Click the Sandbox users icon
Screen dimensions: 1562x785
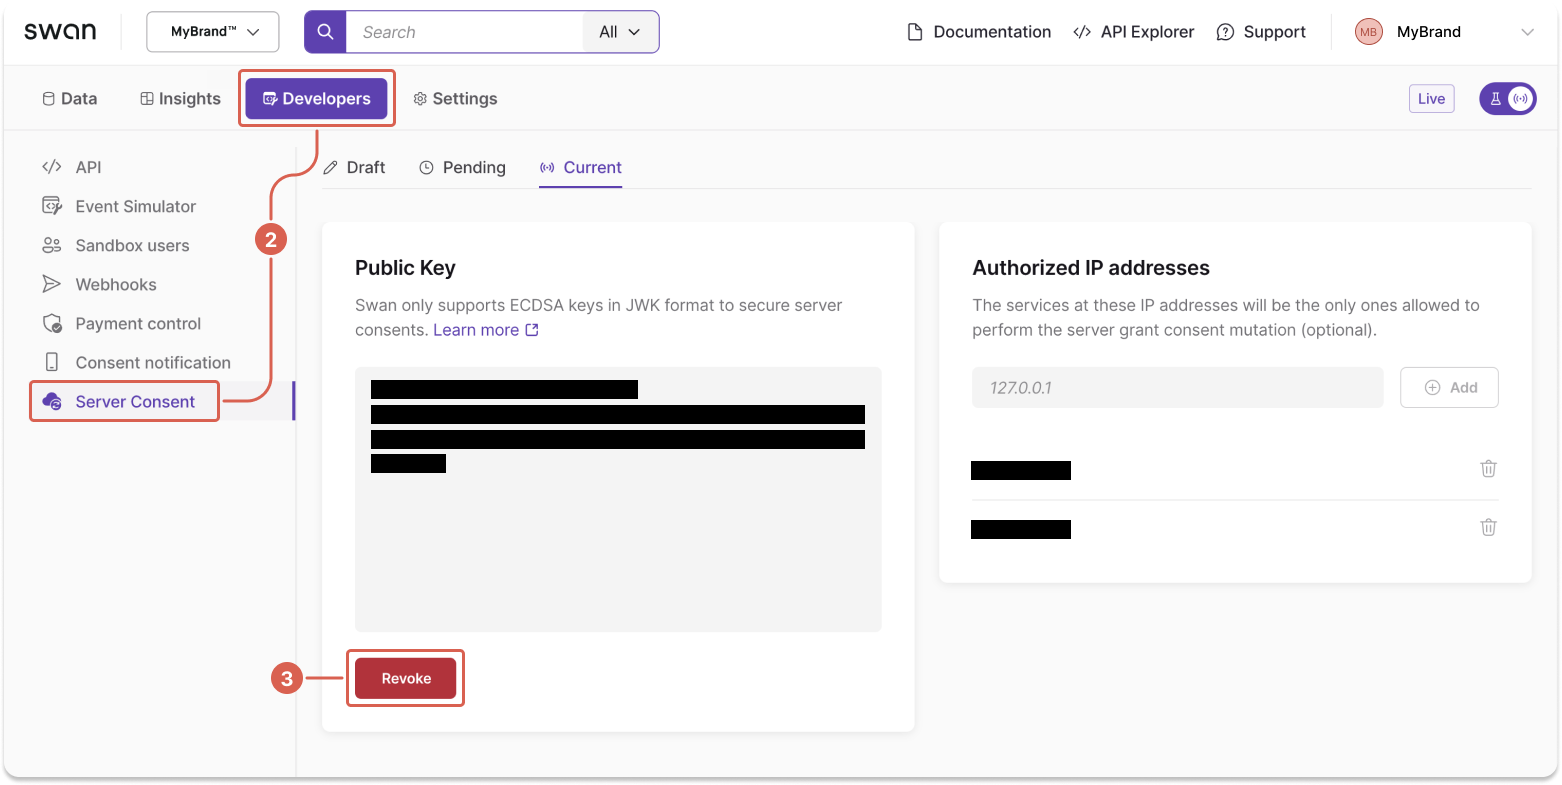coord(52,245)
